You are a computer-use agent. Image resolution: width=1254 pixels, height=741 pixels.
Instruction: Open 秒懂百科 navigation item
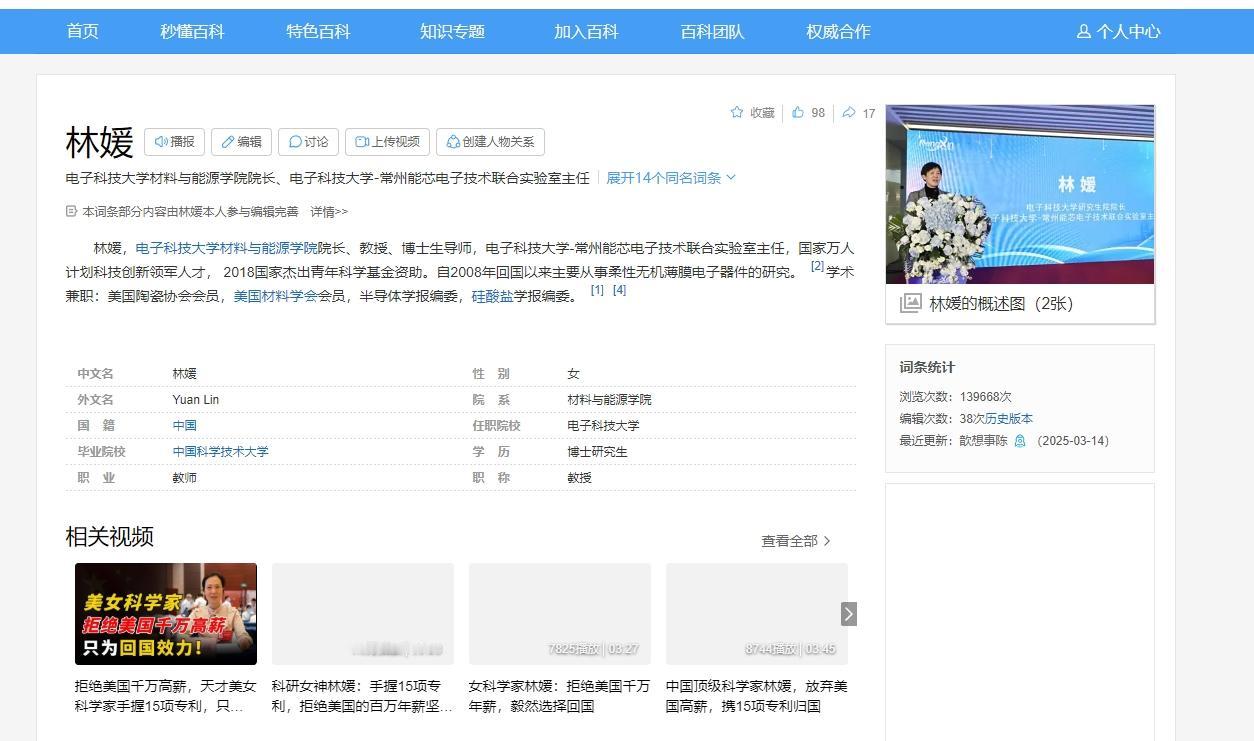(192, 32)
